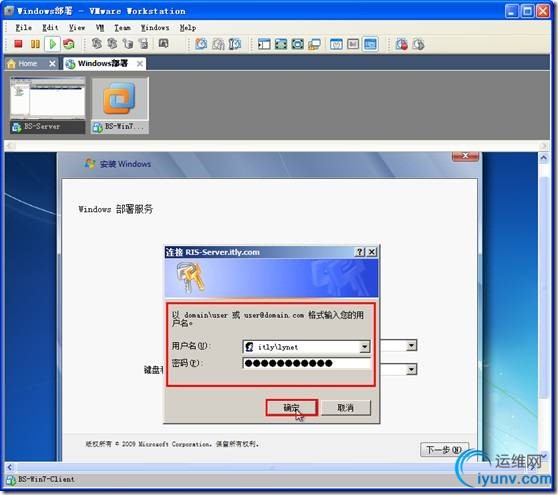Click the Home tab's house icon
558x495 pixels.
click(11, 64)
